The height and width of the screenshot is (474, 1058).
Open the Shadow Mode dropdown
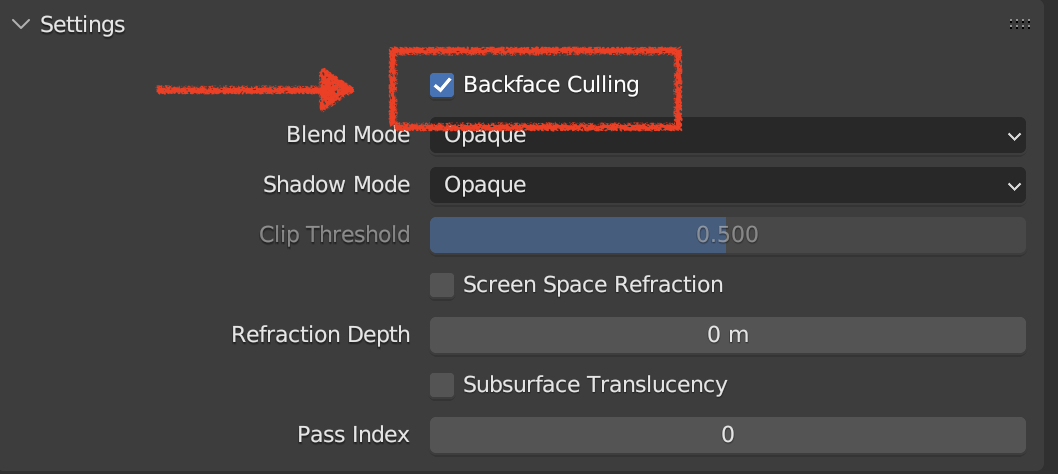tap(727, 185)
